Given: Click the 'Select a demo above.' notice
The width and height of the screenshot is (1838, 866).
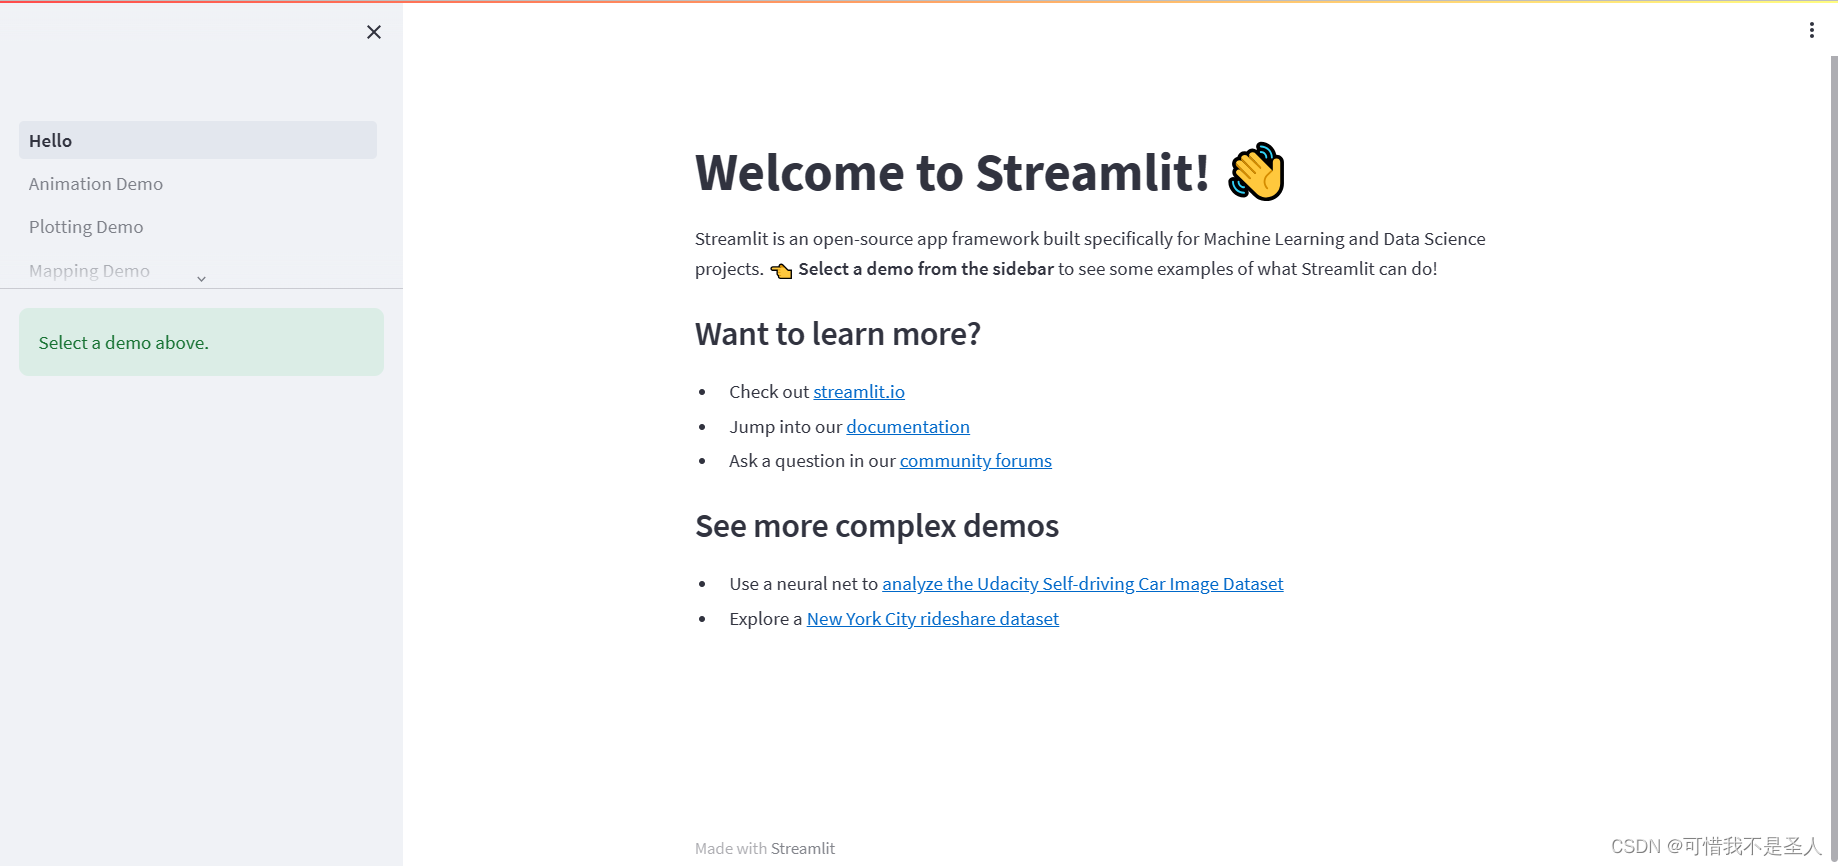Looking at the screenshot, I should 201,342.
